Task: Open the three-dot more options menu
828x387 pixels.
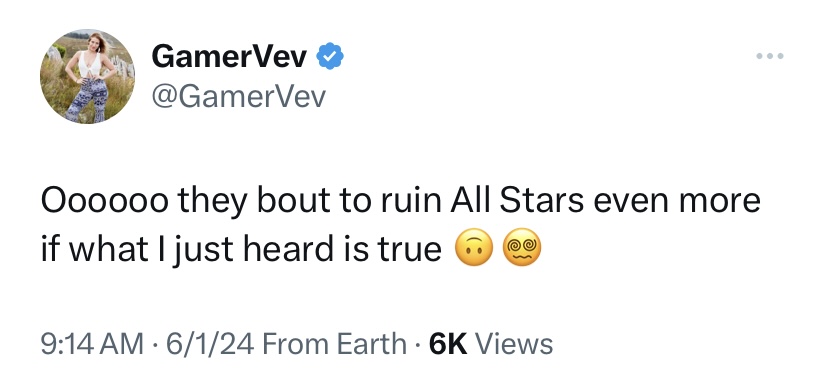Action: tap(769, 56)
